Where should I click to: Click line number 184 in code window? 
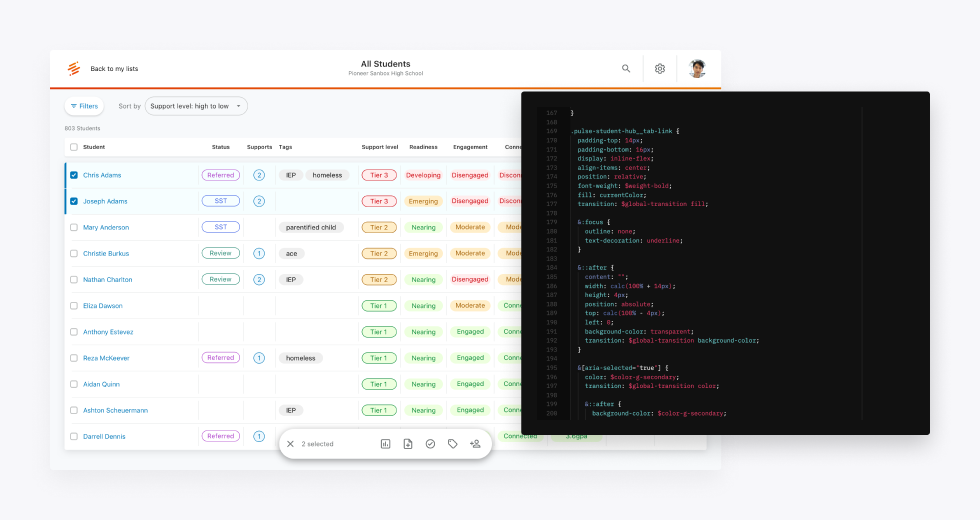tap(551, 268)
